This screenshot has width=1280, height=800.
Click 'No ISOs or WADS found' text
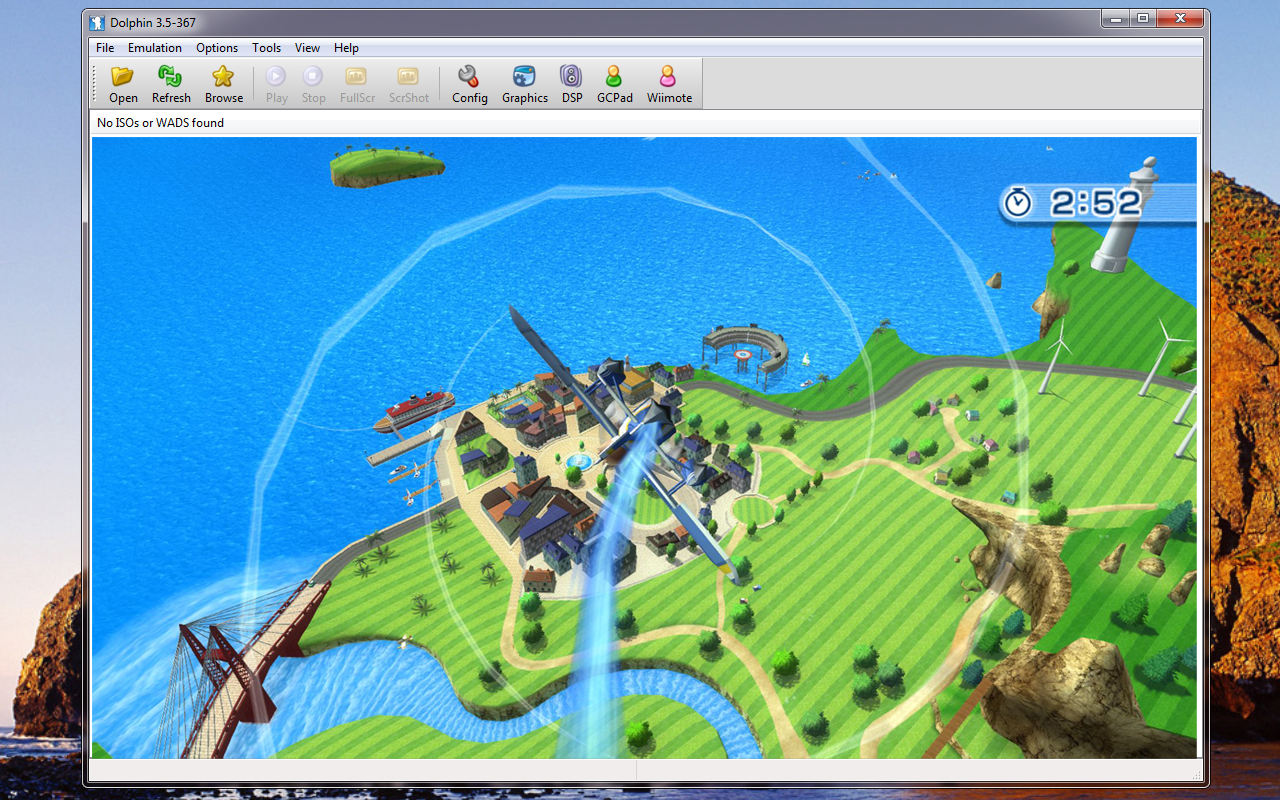tap(160, 123)
